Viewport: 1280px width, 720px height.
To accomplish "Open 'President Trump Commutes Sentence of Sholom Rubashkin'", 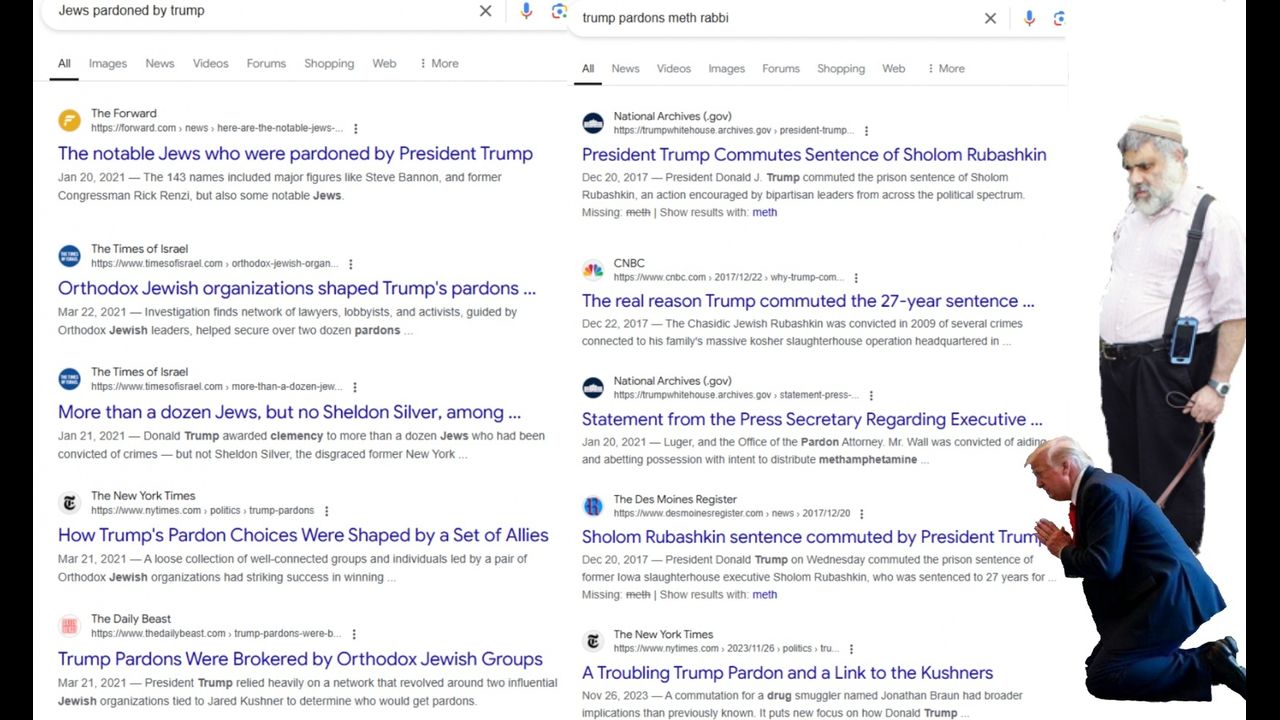I will (814, 154).
